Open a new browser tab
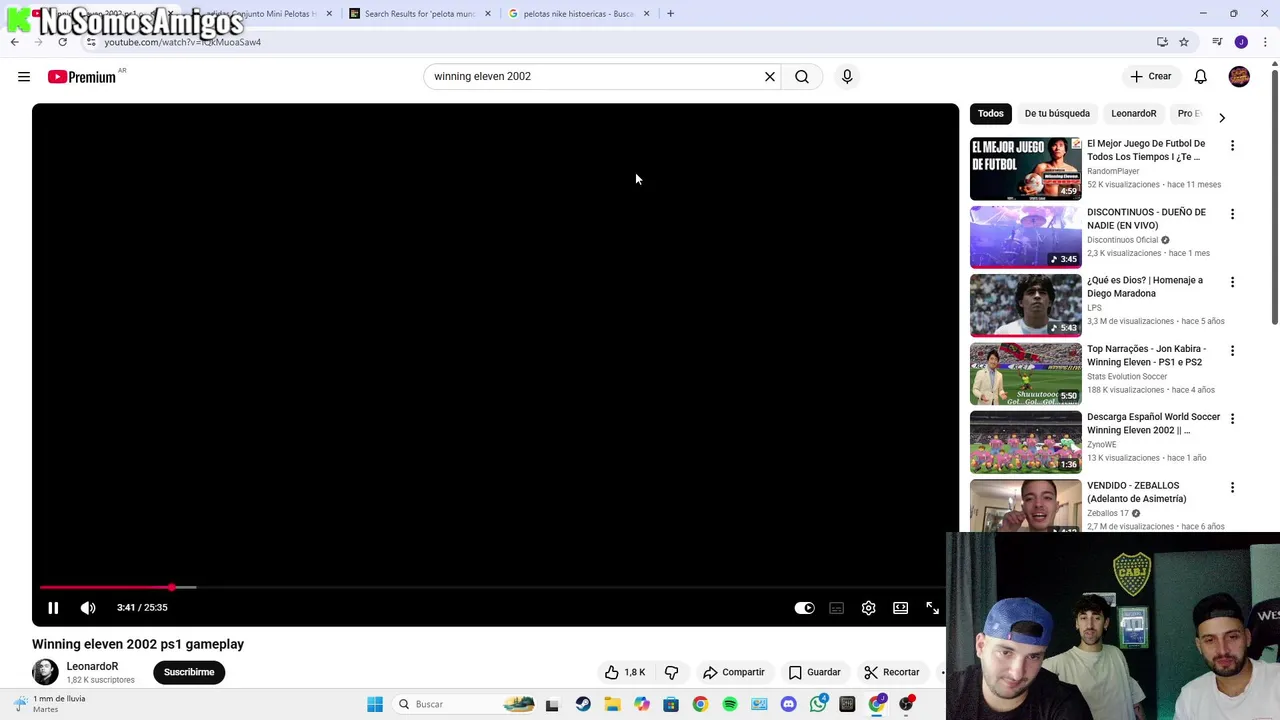 [x=670, y=14]
